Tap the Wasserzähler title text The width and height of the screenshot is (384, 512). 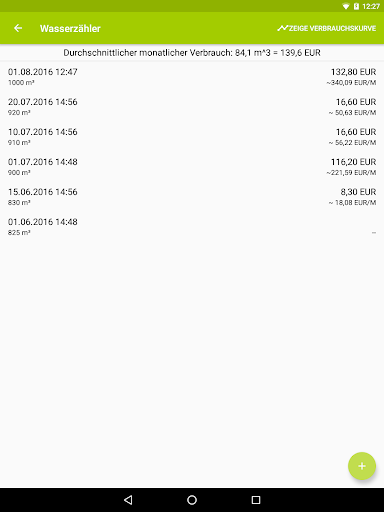click(x=70, y=29)
